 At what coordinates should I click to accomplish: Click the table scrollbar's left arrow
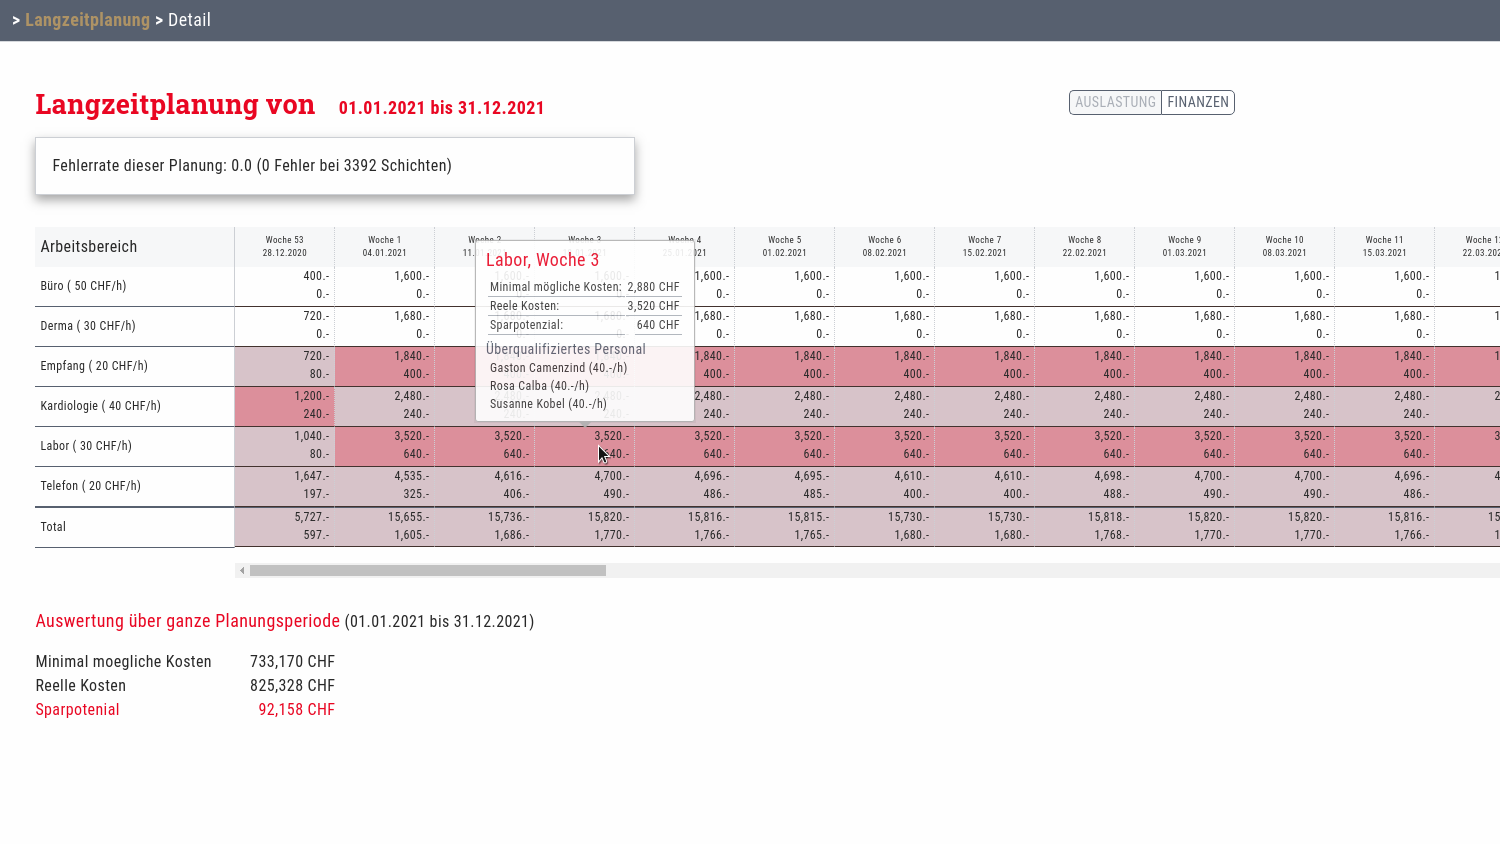tap(242, 571)
